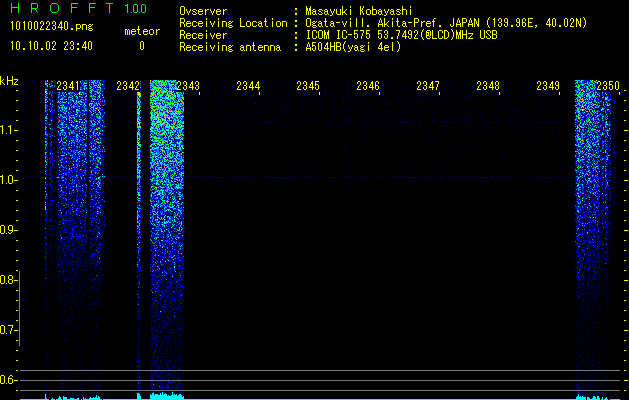Click the HROFFT 1.0.0 title text

coord(78,8)
